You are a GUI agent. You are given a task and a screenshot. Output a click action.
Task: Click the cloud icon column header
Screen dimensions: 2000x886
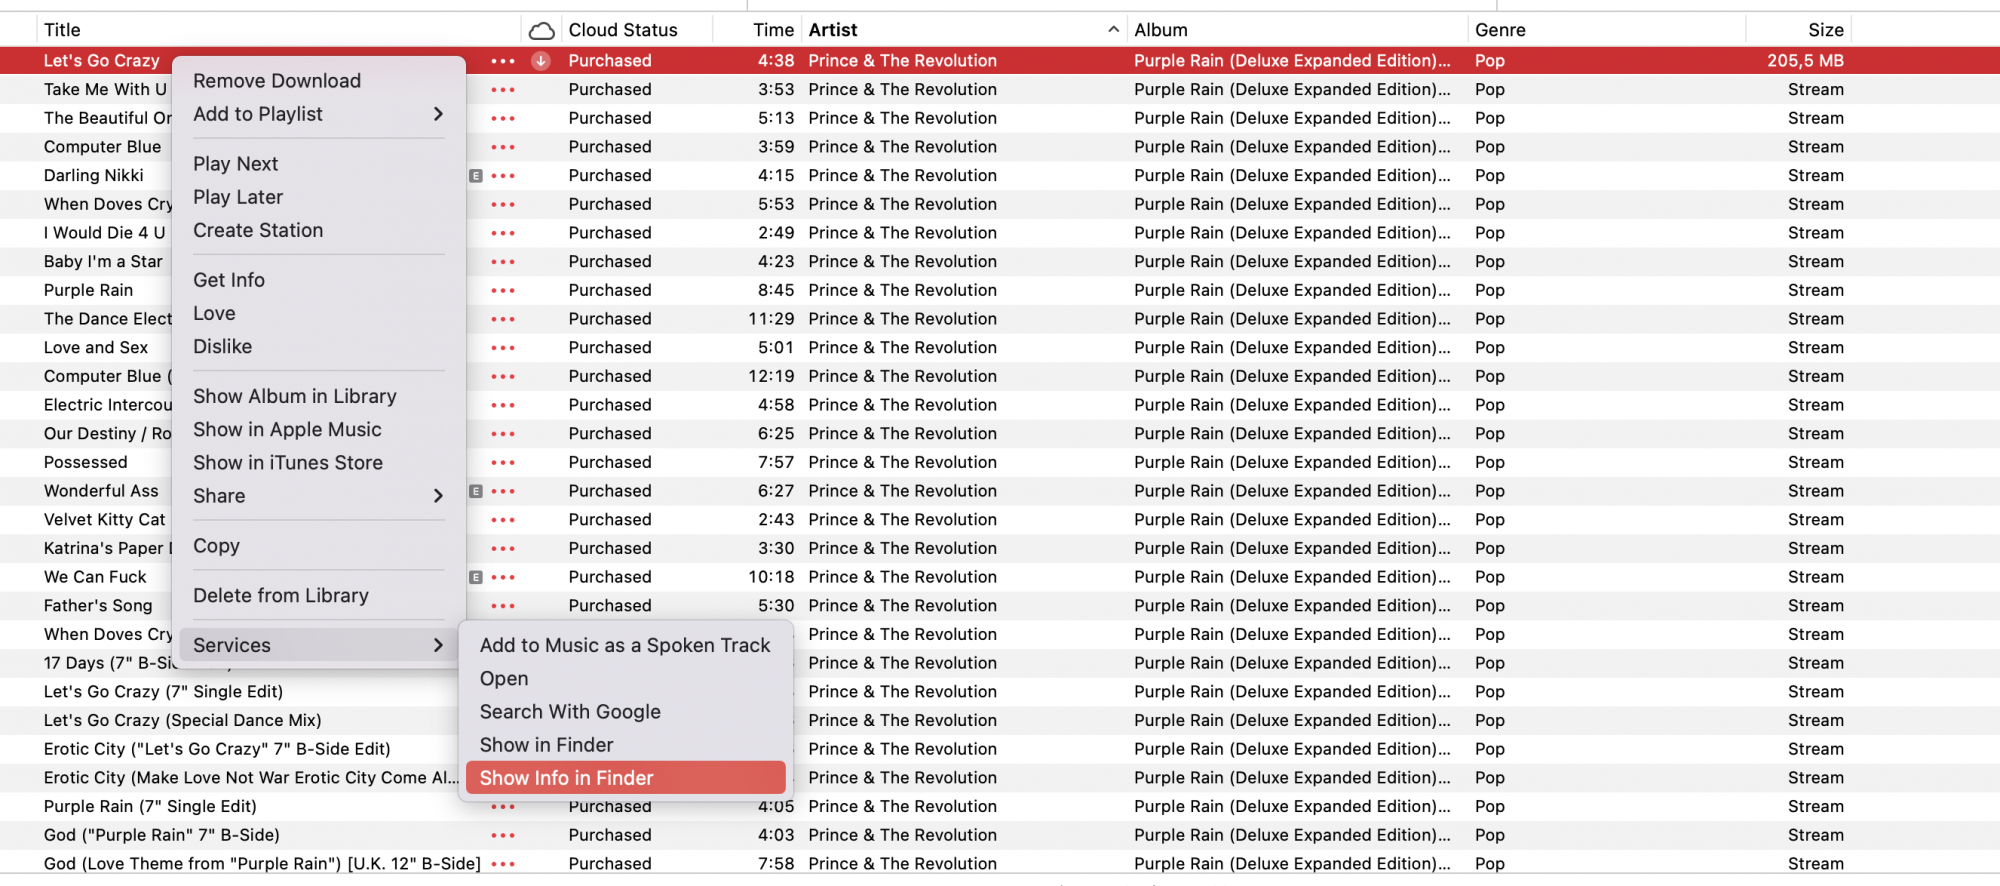(x=541, y=30)
